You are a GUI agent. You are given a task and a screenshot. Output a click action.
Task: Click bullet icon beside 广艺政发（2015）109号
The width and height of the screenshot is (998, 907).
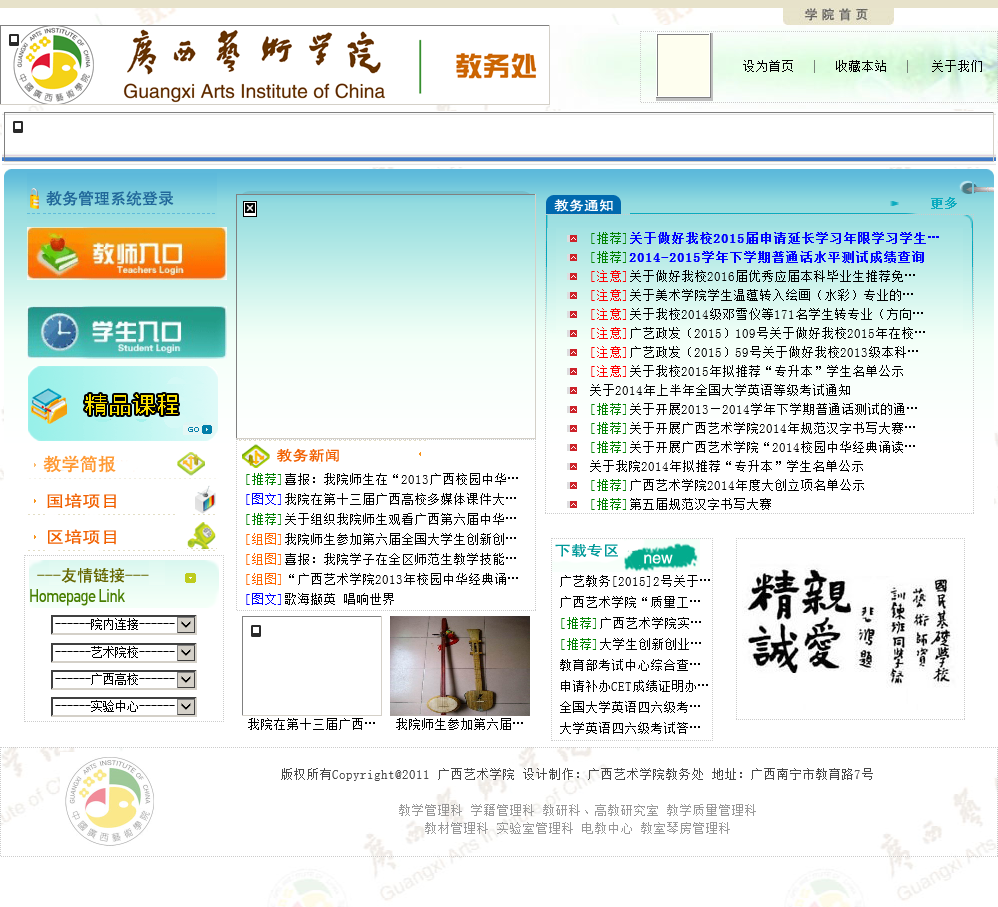[573, 334]
